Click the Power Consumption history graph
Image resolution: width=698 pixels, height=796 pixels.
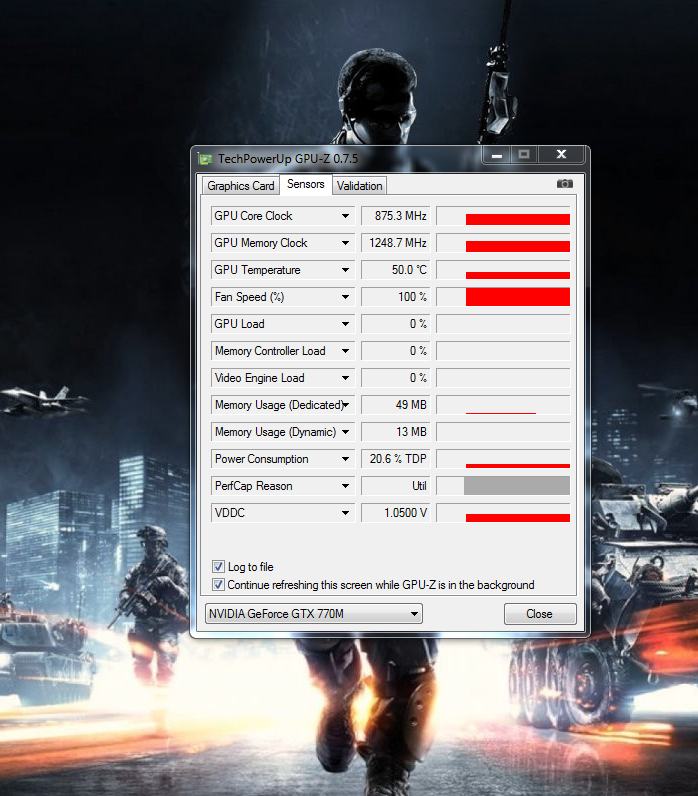point(503,458)
